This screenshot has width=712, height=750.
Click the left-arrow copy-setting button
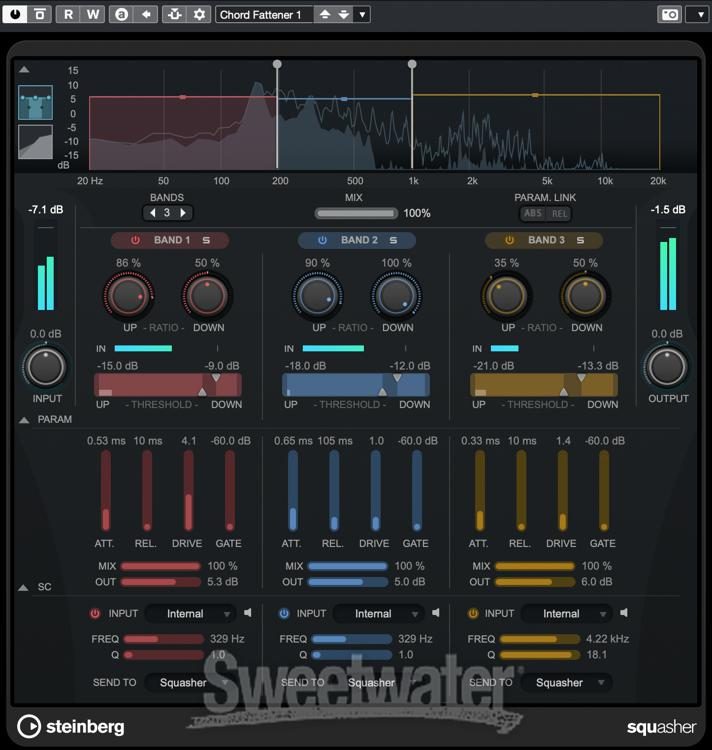tap(146, 14)
